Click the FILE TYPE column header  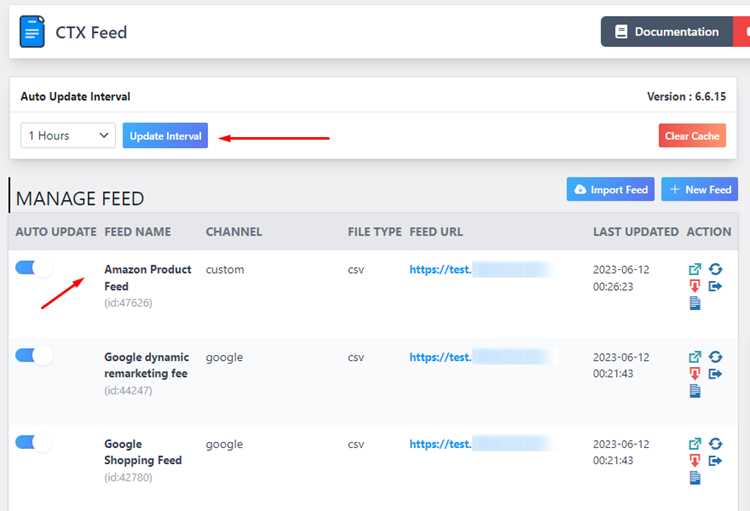375,232
